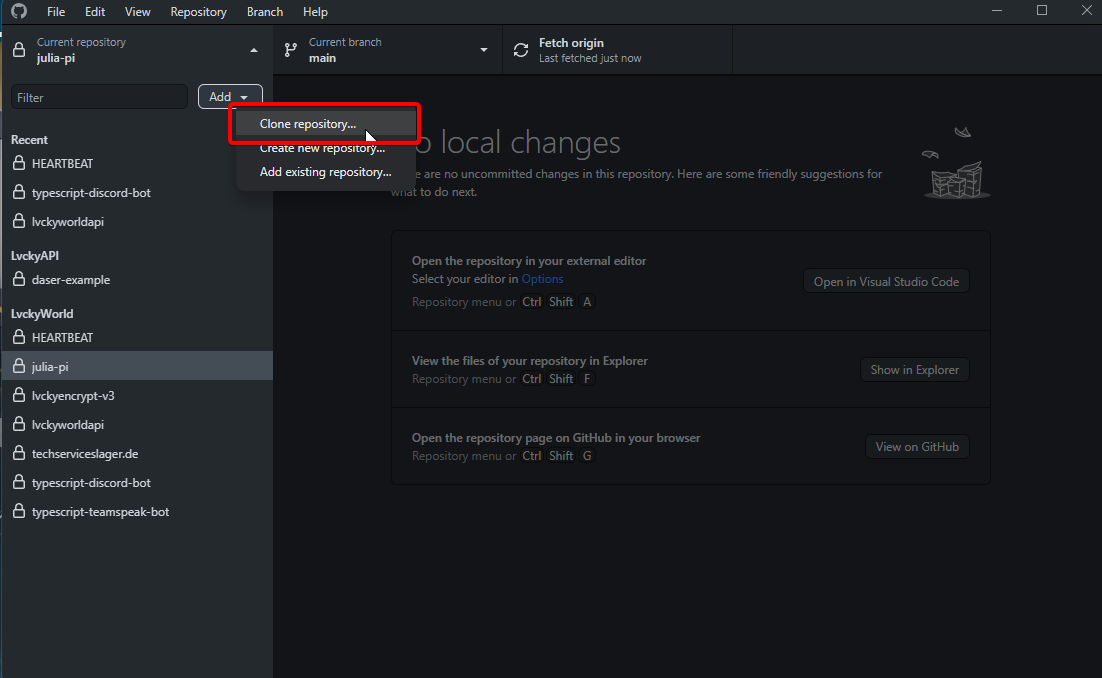
Task: Click lock icon beside techserviceslager.de
Action: [x=18, y=454]
